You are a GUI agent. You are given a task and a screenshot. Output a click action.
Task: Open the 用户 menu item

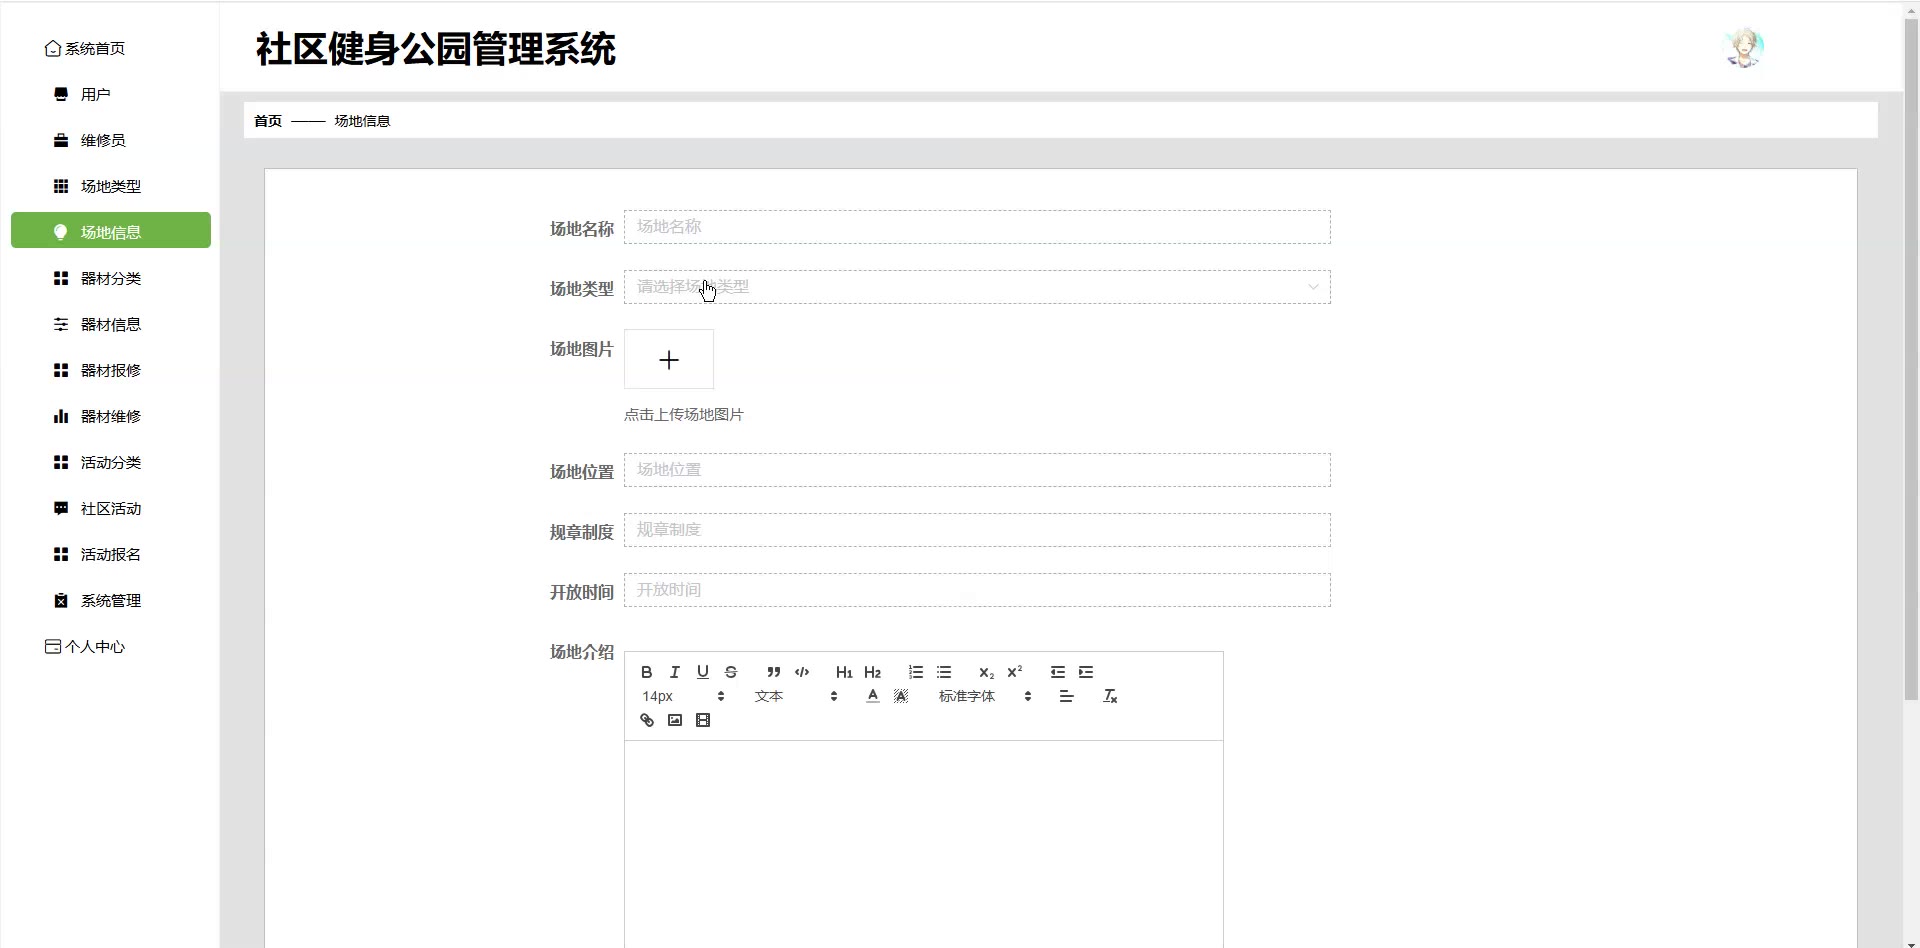[111, 94]
